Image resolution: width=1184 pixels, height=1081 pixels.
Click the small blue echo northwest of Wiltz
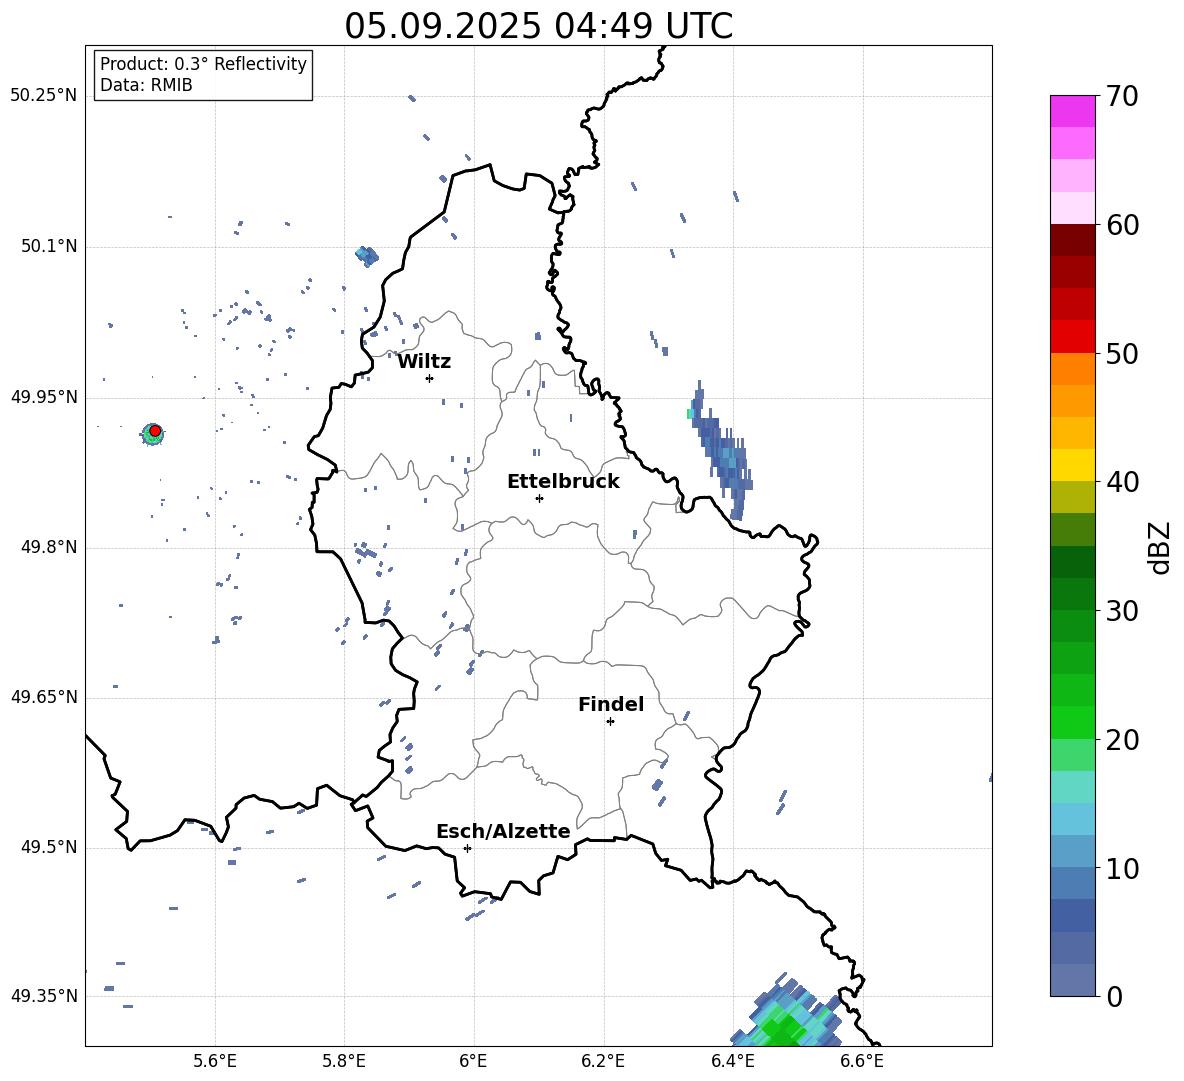point(367,256)
